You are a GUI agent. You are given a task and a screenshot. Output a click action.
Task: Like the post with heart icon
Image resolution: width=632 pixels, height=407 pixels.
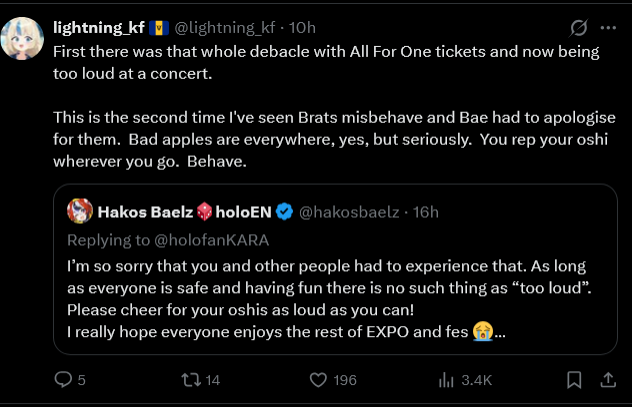319,380
